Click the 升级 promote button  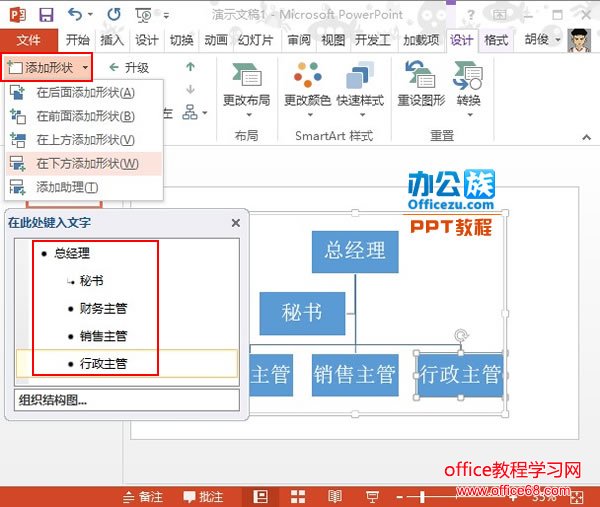click(129, 68)
